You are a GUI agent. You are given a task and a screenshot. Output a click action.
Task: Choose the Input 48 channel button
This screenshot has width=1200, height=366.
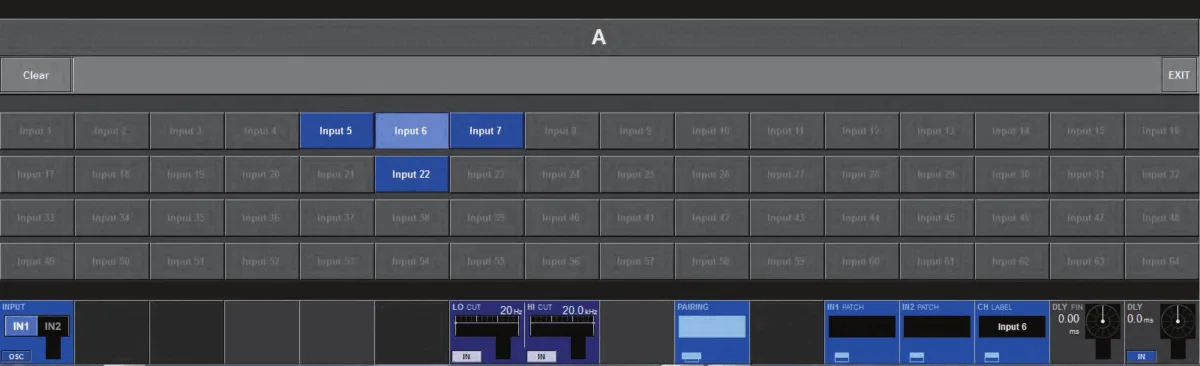[1162, 218]
